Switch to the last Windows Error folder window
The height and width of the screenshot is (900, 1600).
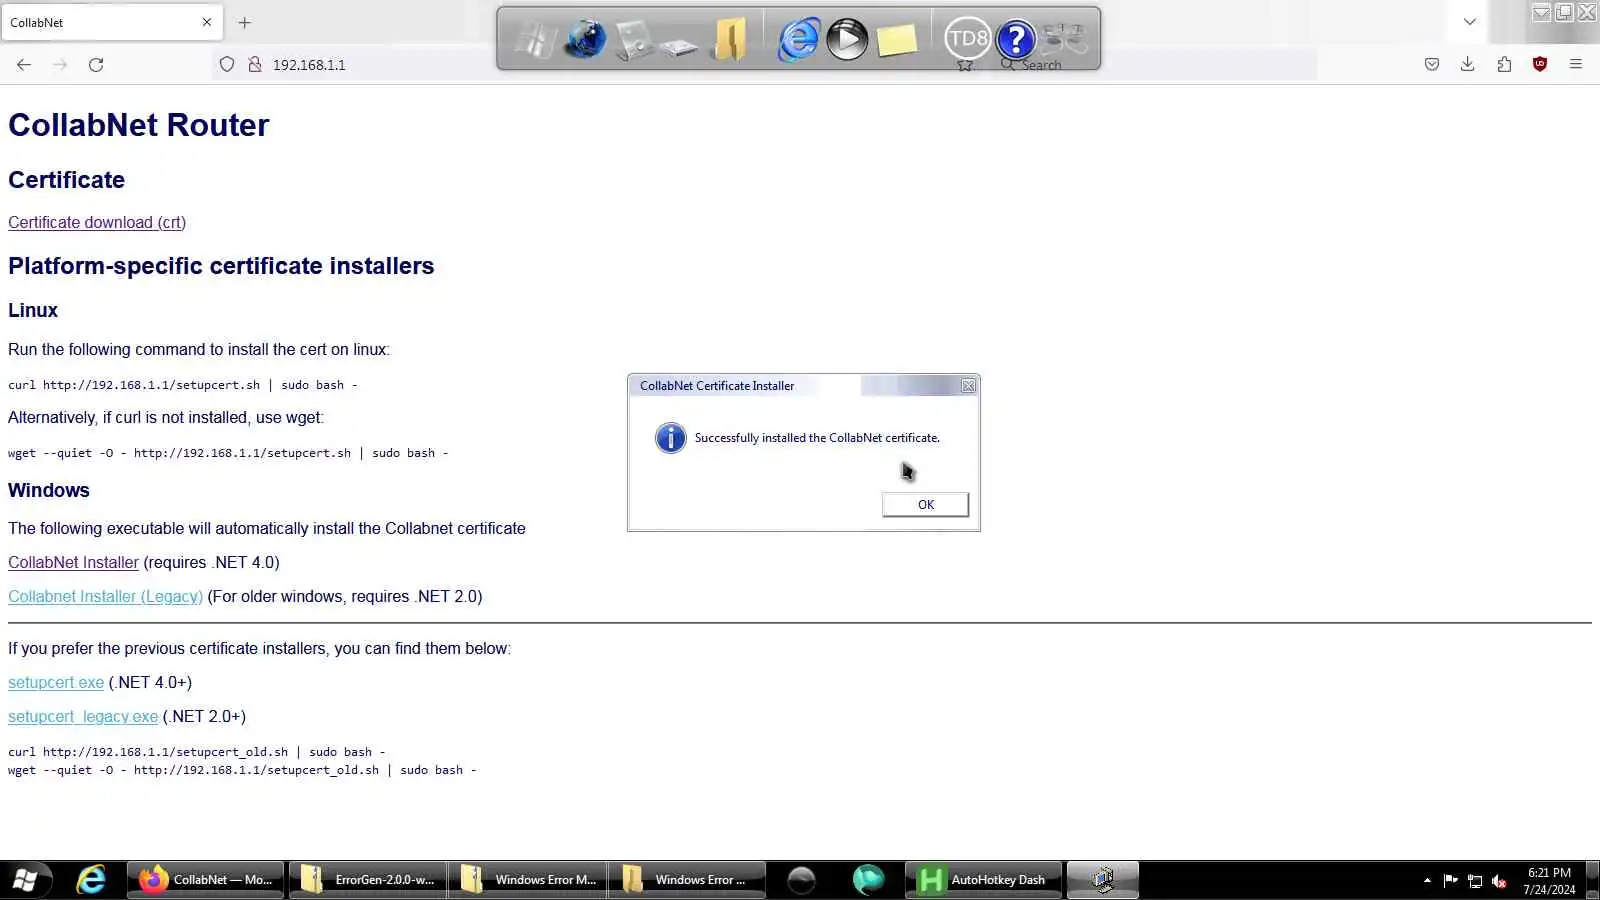point(687,880)
